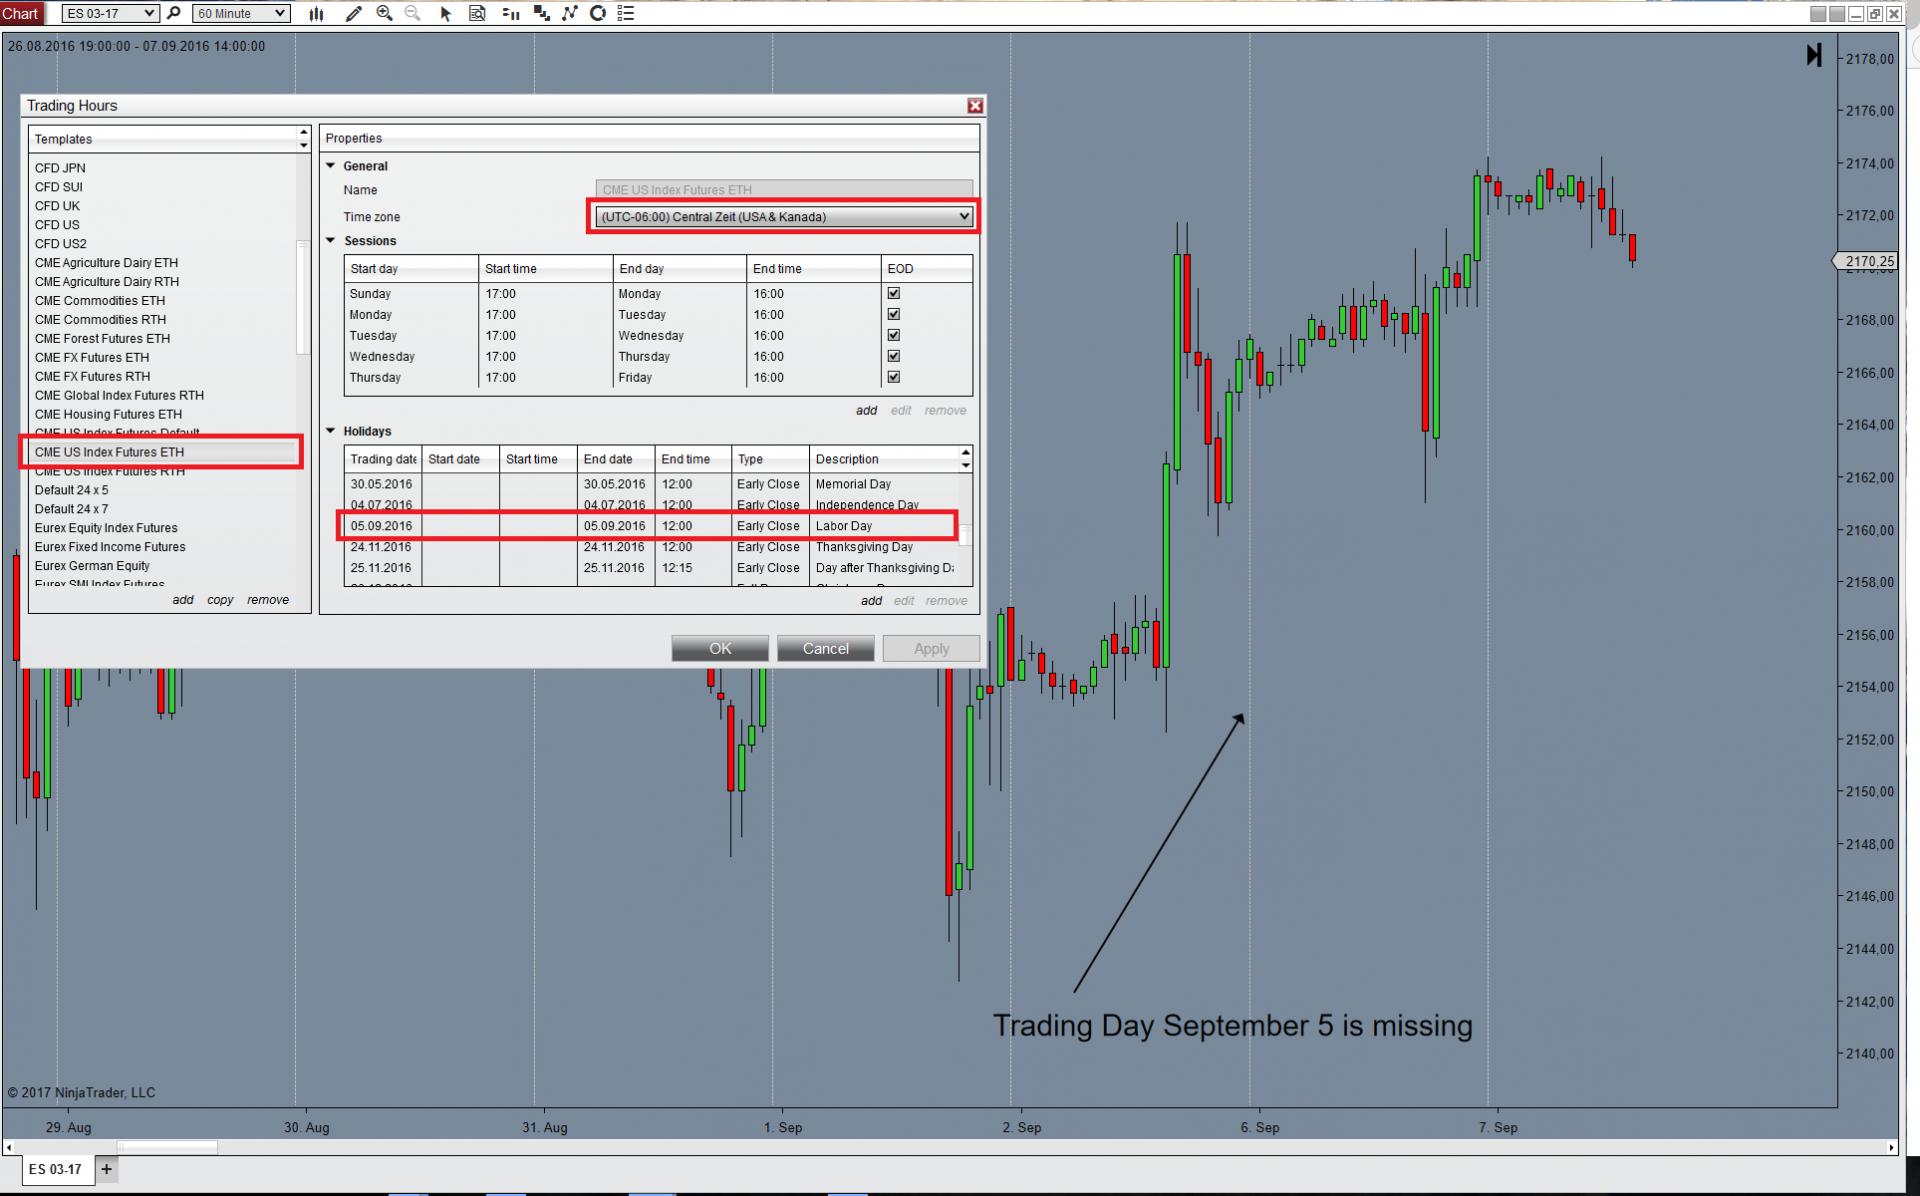Click the copy link under Templates
The image size is (1920, 1196).
pos(220,600)
